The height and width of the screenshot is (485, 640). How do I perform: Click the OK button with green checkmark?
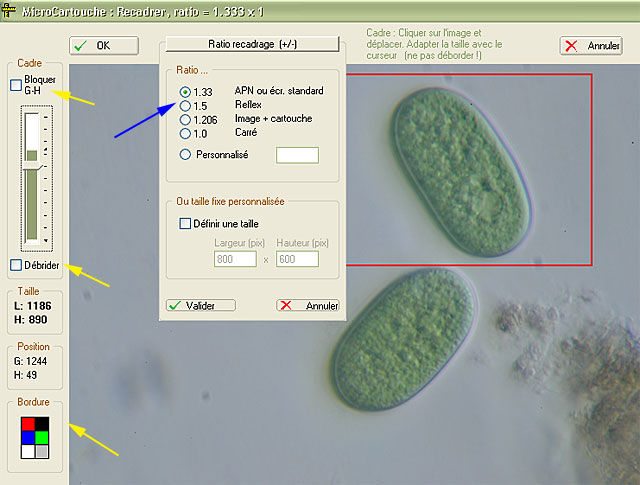[x=104, y=45]
